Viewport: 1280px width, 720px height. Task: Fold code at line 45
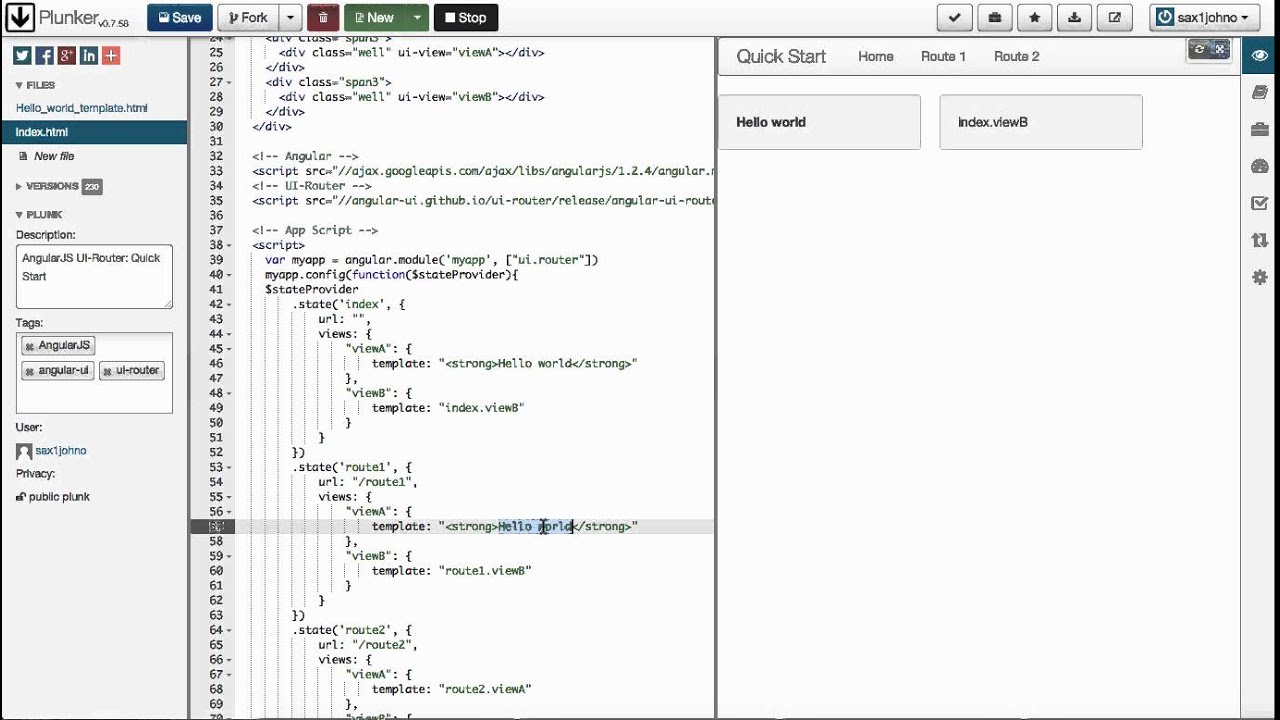[229, 349]
